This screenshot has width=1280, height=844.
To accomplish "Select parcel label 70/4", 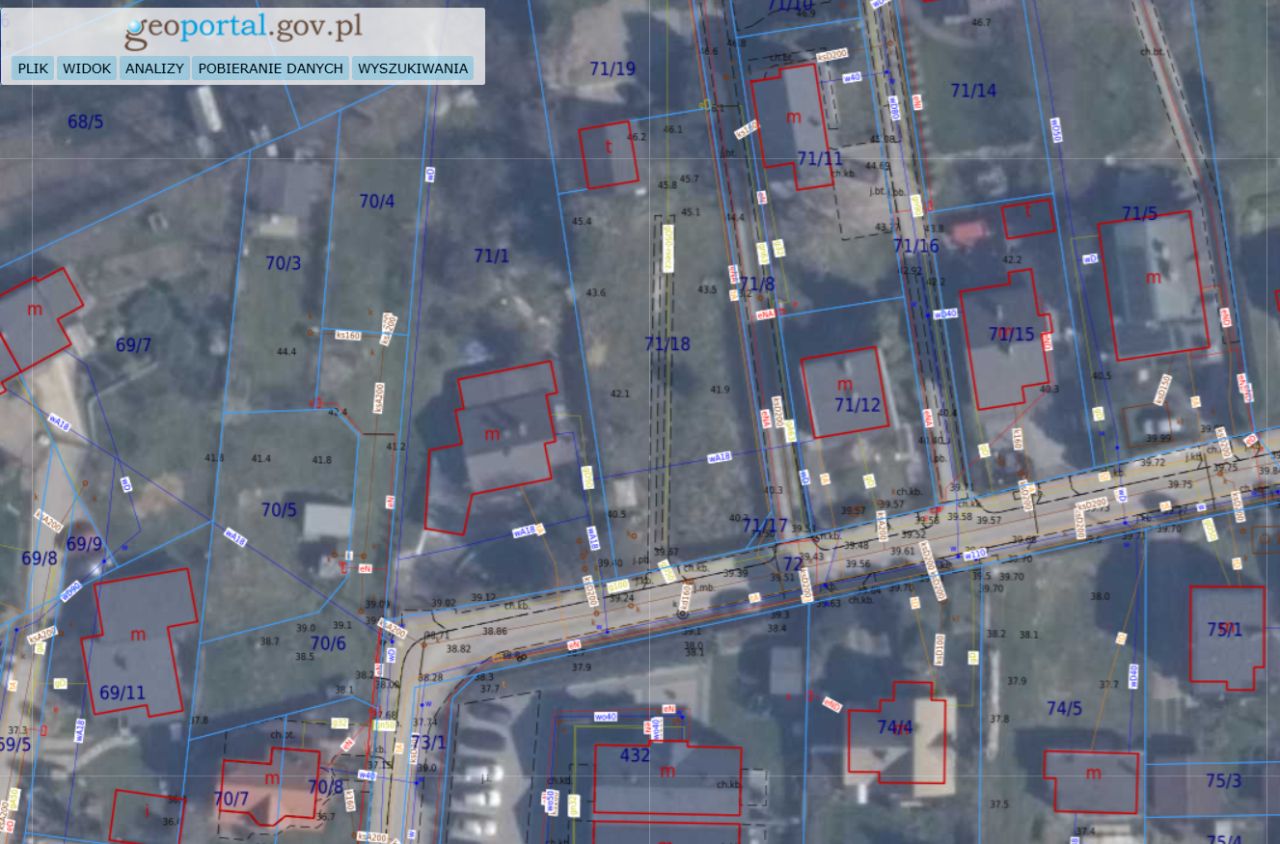I will pos(377,201).
